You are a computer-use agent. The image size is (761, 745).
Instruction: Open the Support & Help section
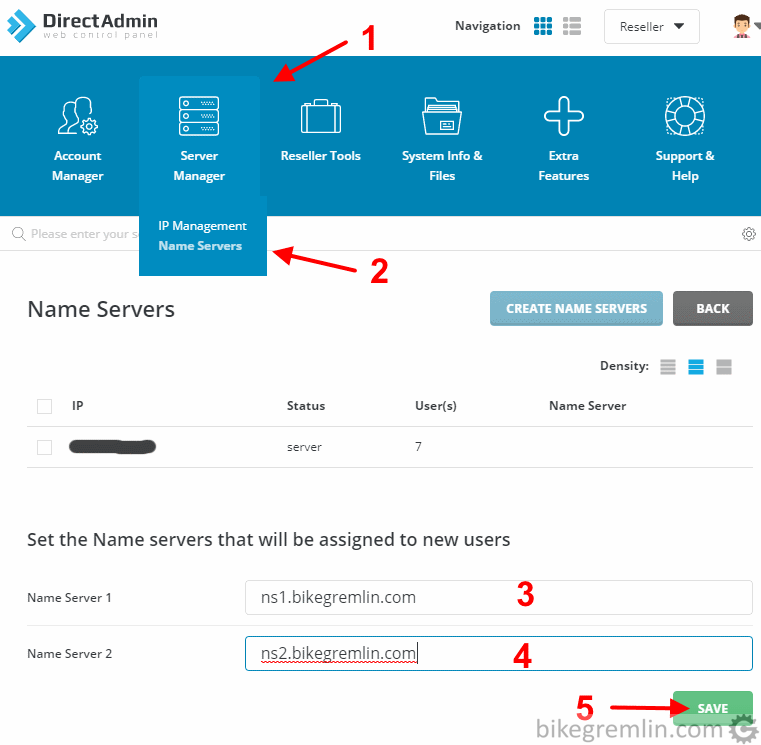(685, 139)
